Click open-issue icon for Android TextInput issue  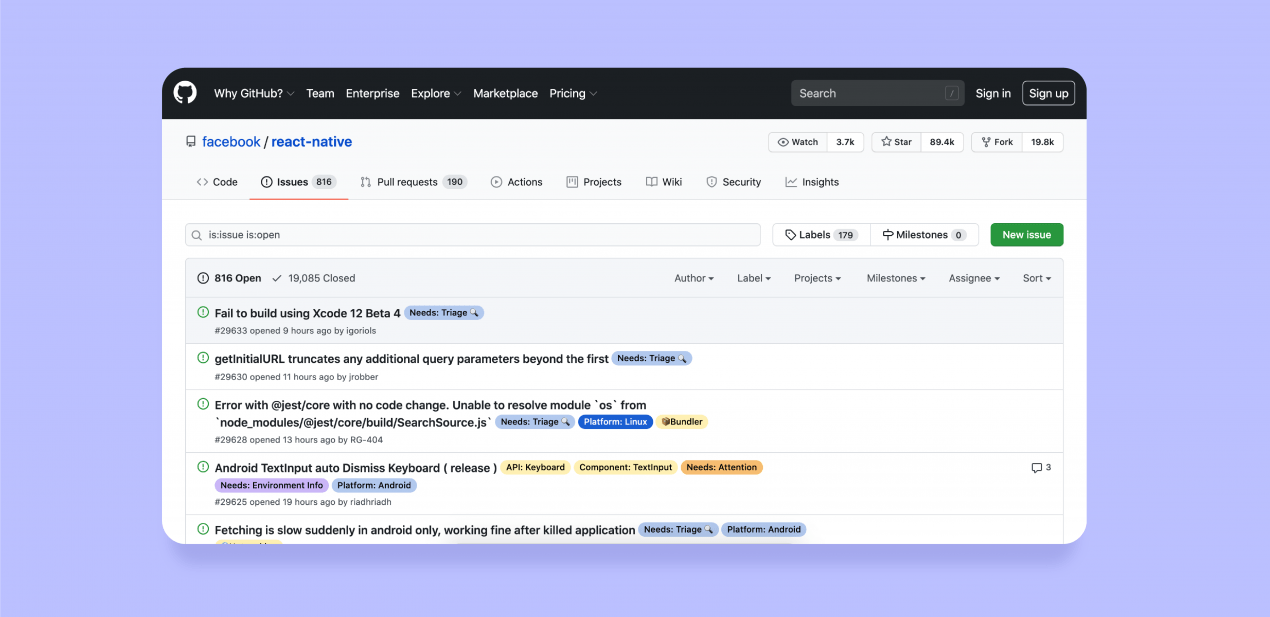[203, 467]
